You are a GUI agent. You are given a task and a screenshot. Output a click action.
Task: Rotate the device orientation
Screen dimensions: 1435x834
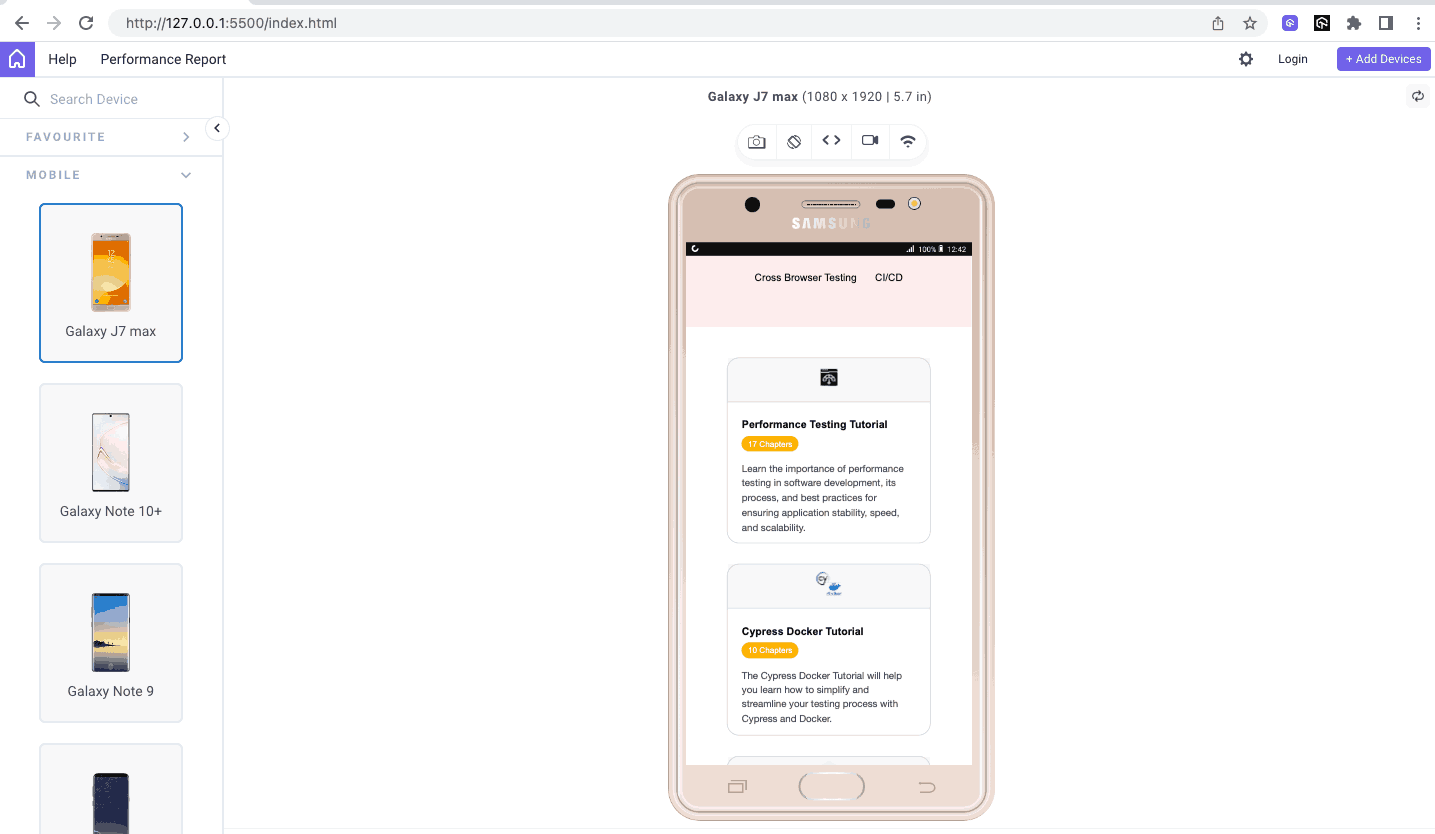point(794,141)
